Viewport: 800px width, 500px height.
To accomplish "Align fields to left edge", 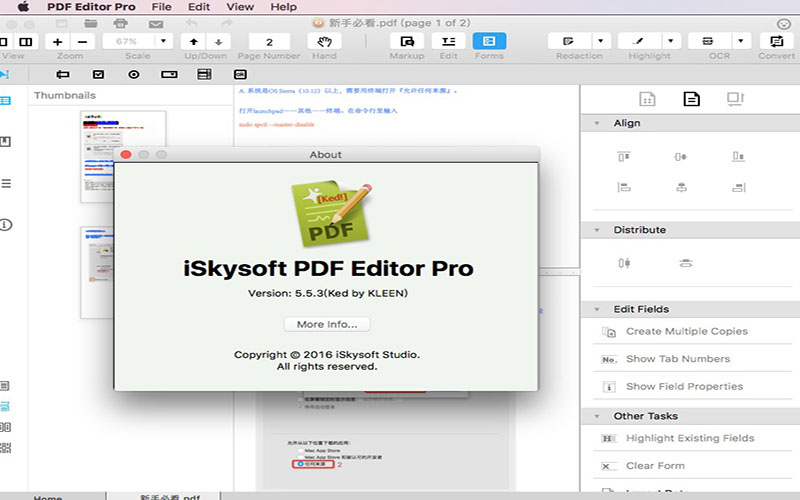I will point(623,187).
